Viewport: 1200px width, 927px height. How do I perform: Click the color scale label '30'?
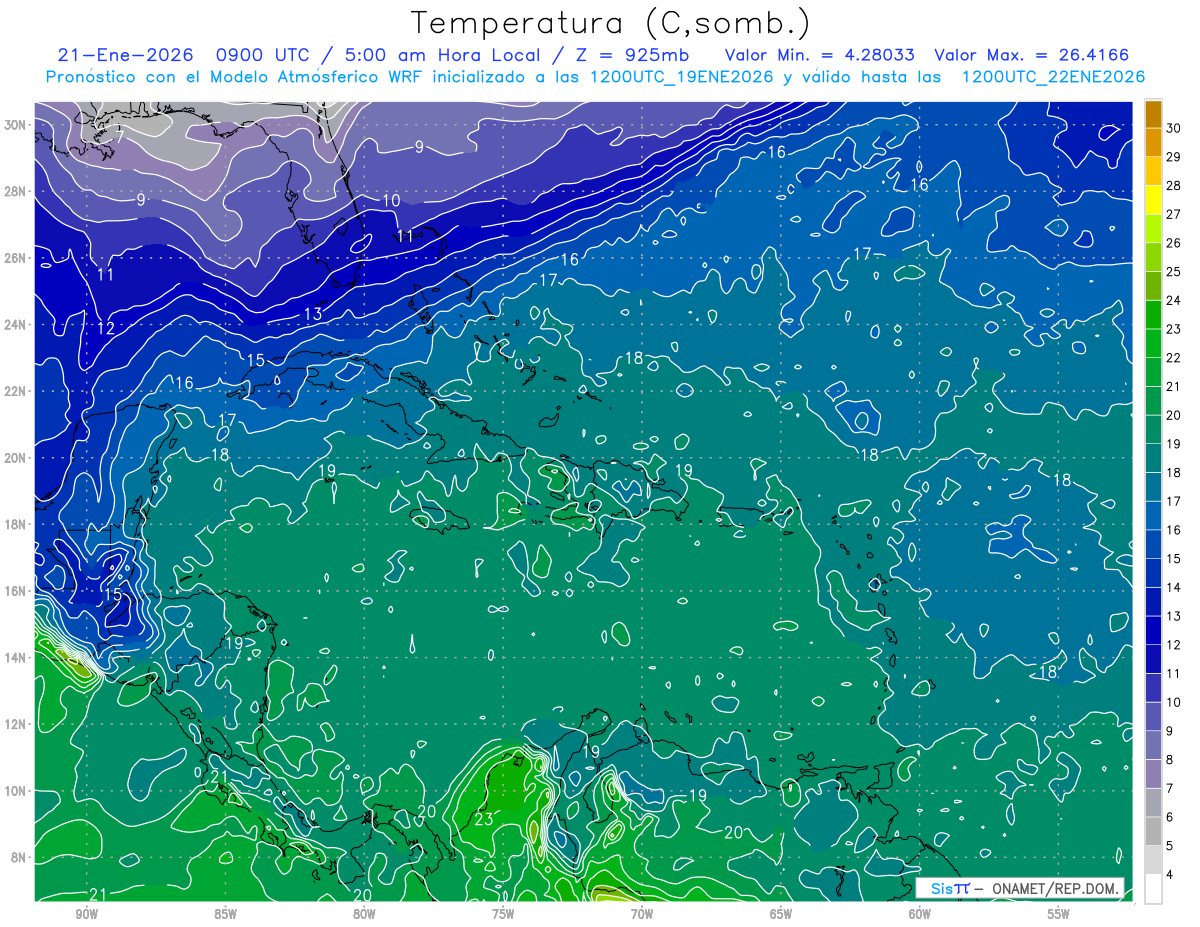pos(1174,128)
